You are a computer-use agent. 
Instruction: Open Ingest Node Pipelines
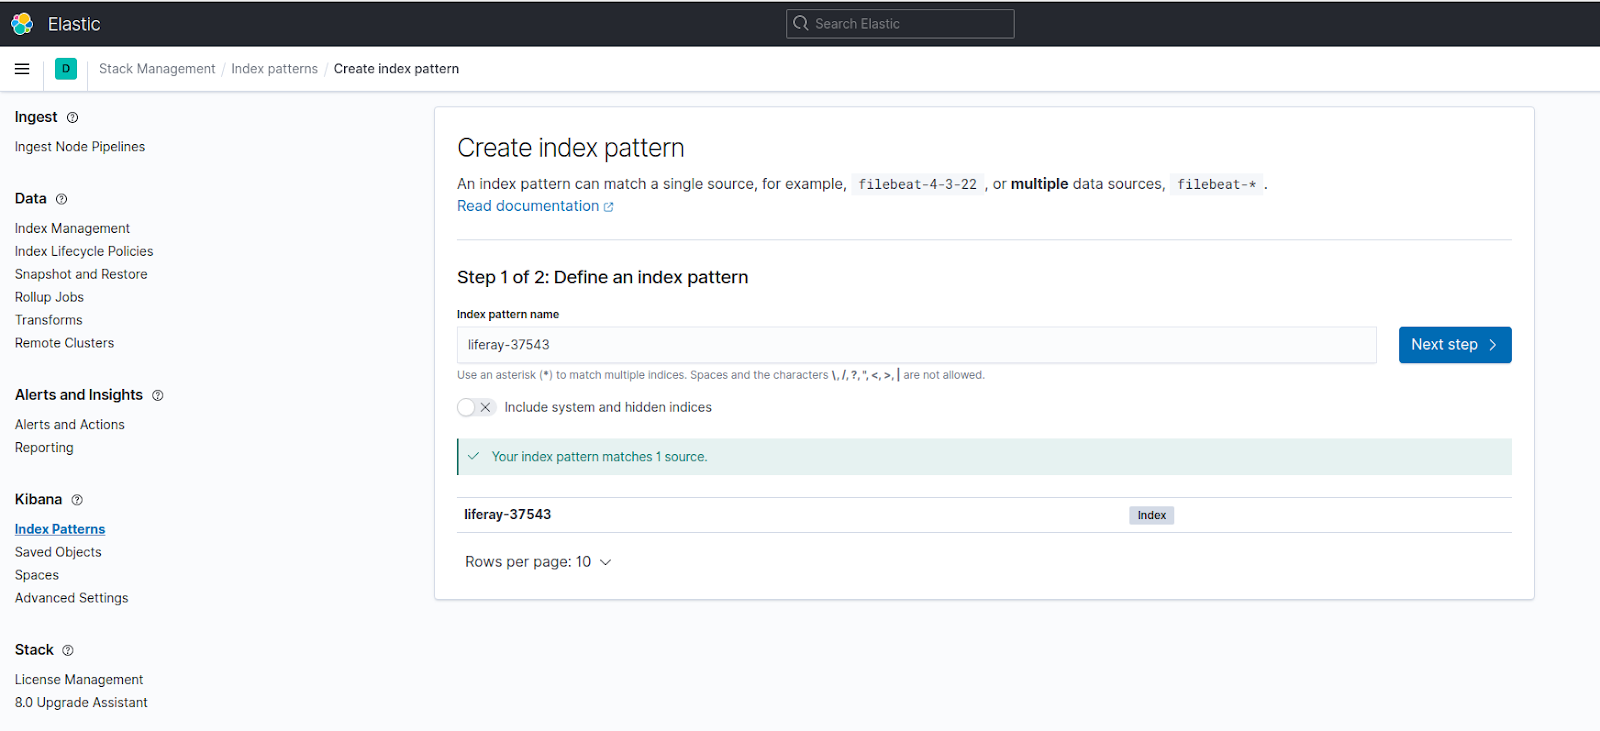click(80, 147)
